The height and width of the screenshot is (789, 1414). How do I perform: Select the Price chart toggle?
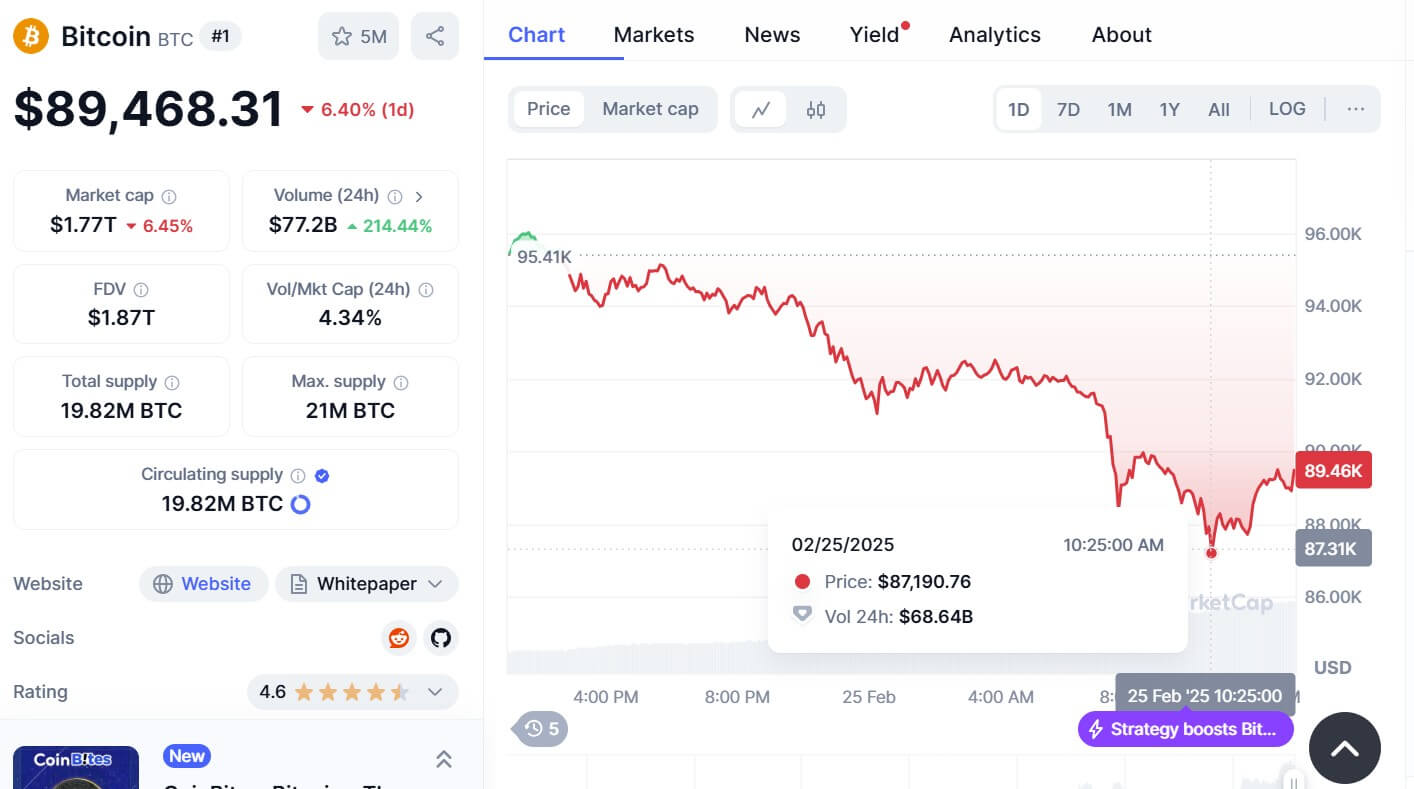click(x=548, y=109)
